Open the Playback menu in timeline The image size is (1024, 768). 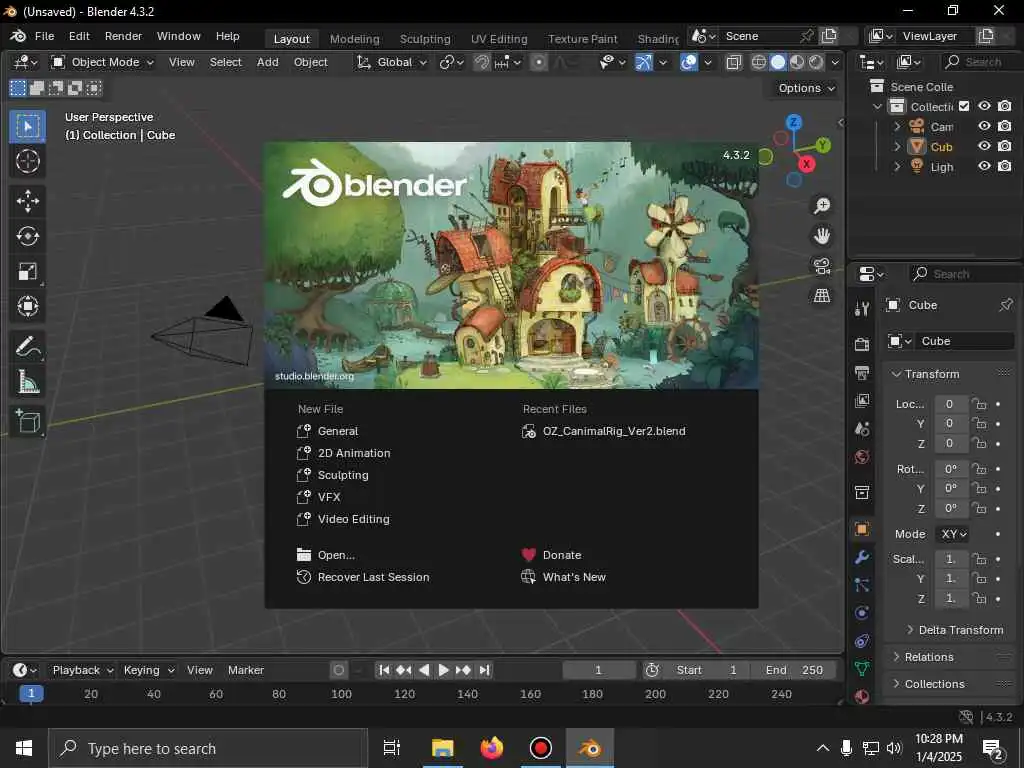[83, 670]
